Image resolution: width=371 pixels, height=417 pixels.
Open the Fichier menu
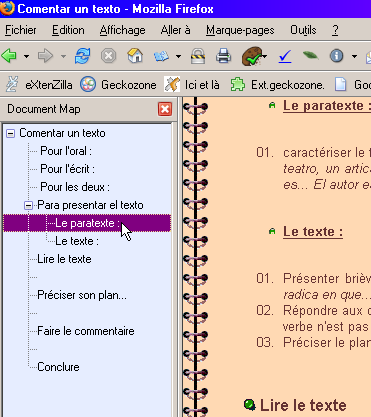coord(21,30)
